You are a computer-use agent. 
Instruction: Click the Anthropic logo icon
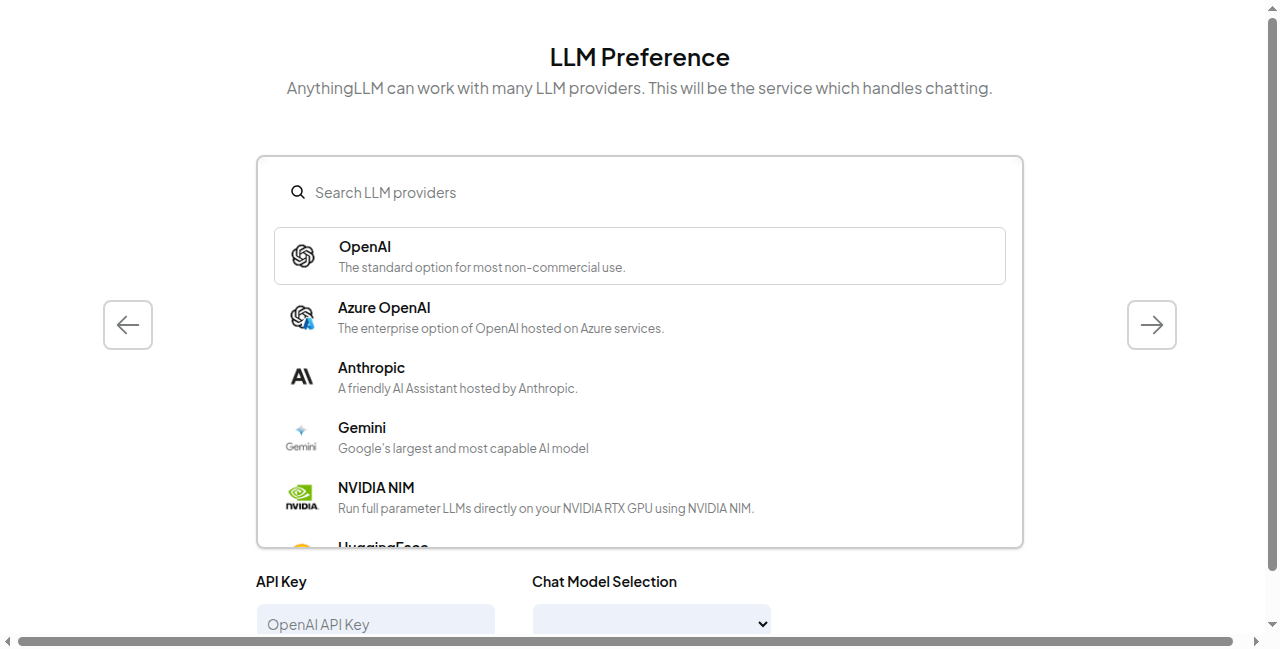[x=302, y=376]
